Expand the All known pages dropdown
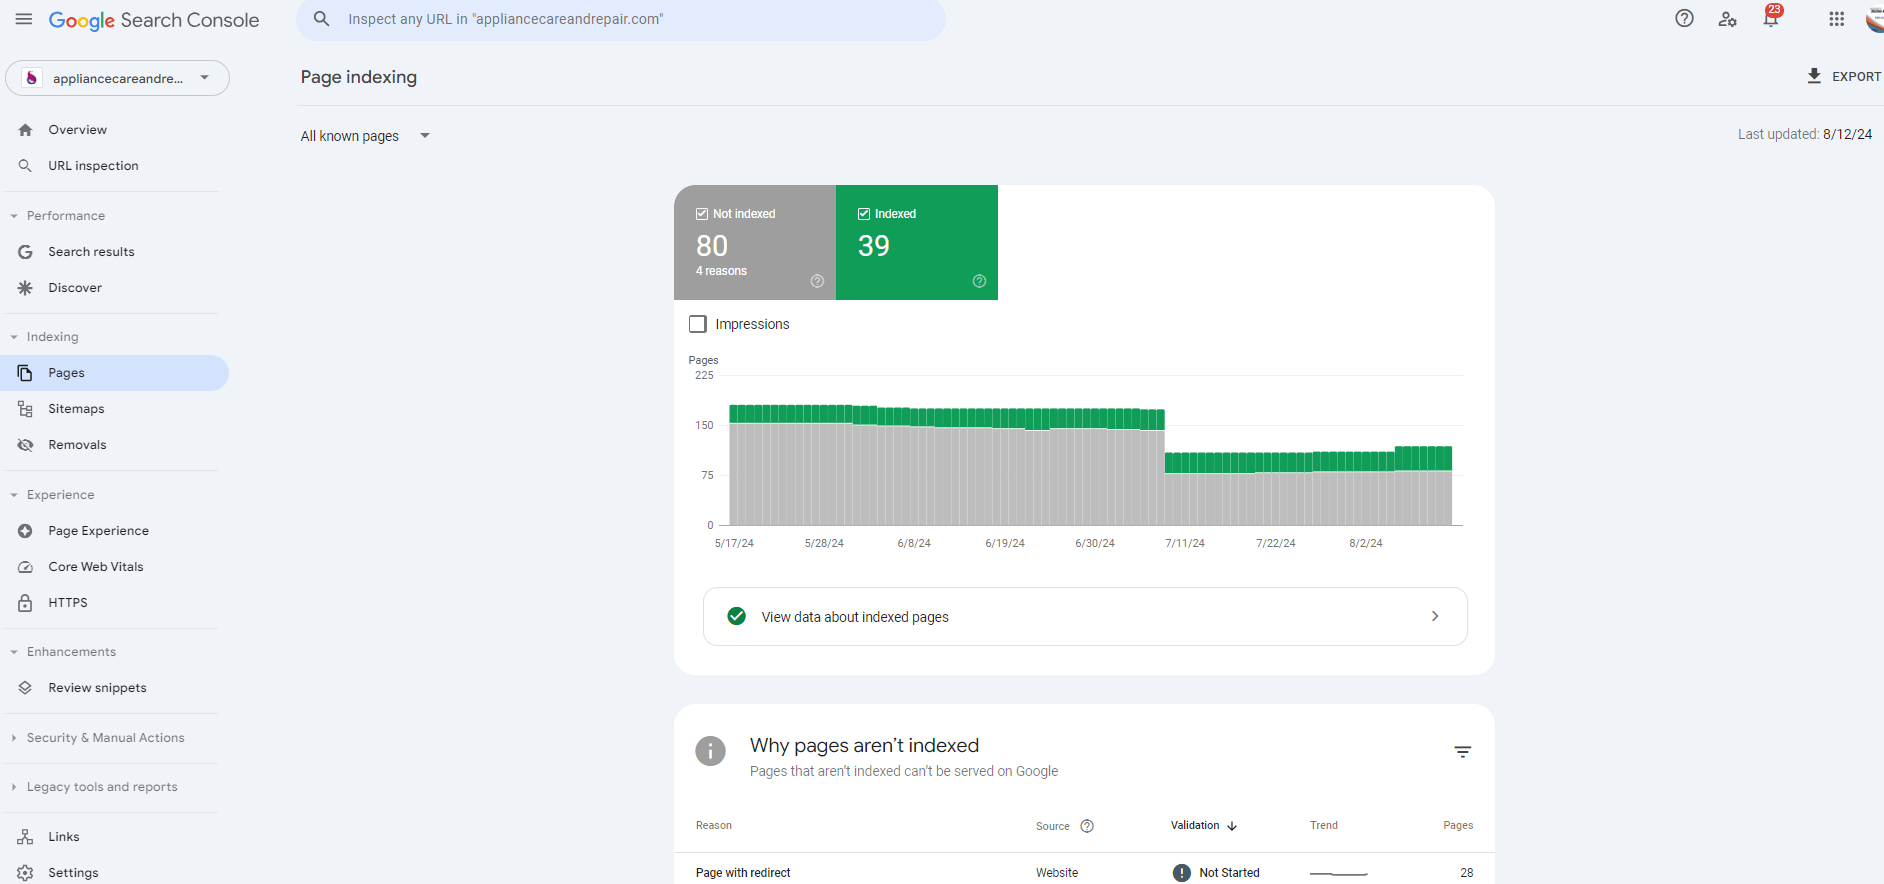Screen dimensions: 1884x884 click(365, 136)
